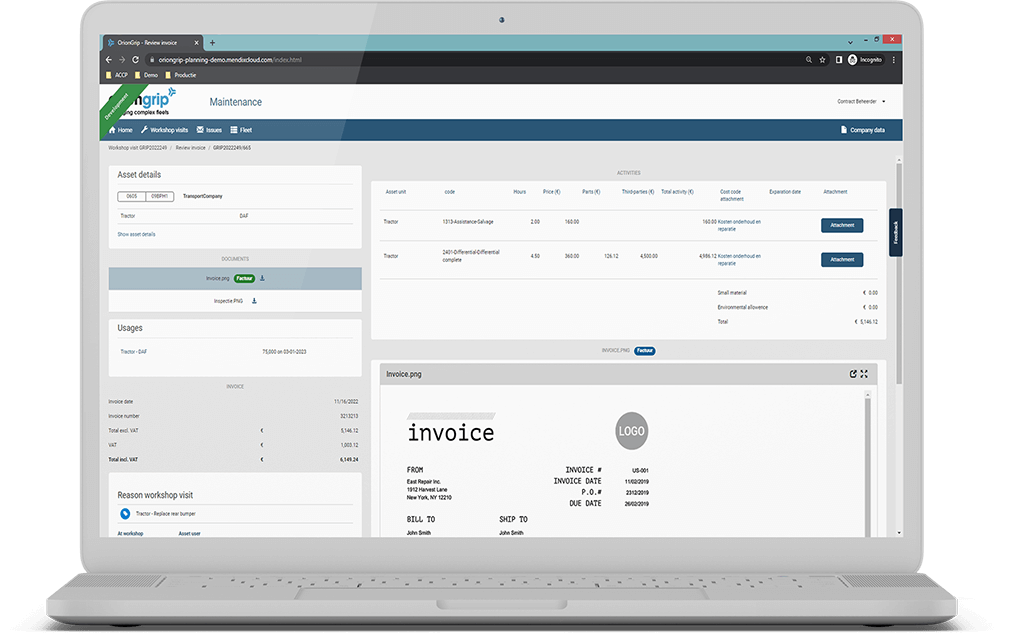Image resolution: width=1024 pixels, height=634 pixels.
Task: Expand Invoice.png preview to fullscreen
Action: (863, 373)
